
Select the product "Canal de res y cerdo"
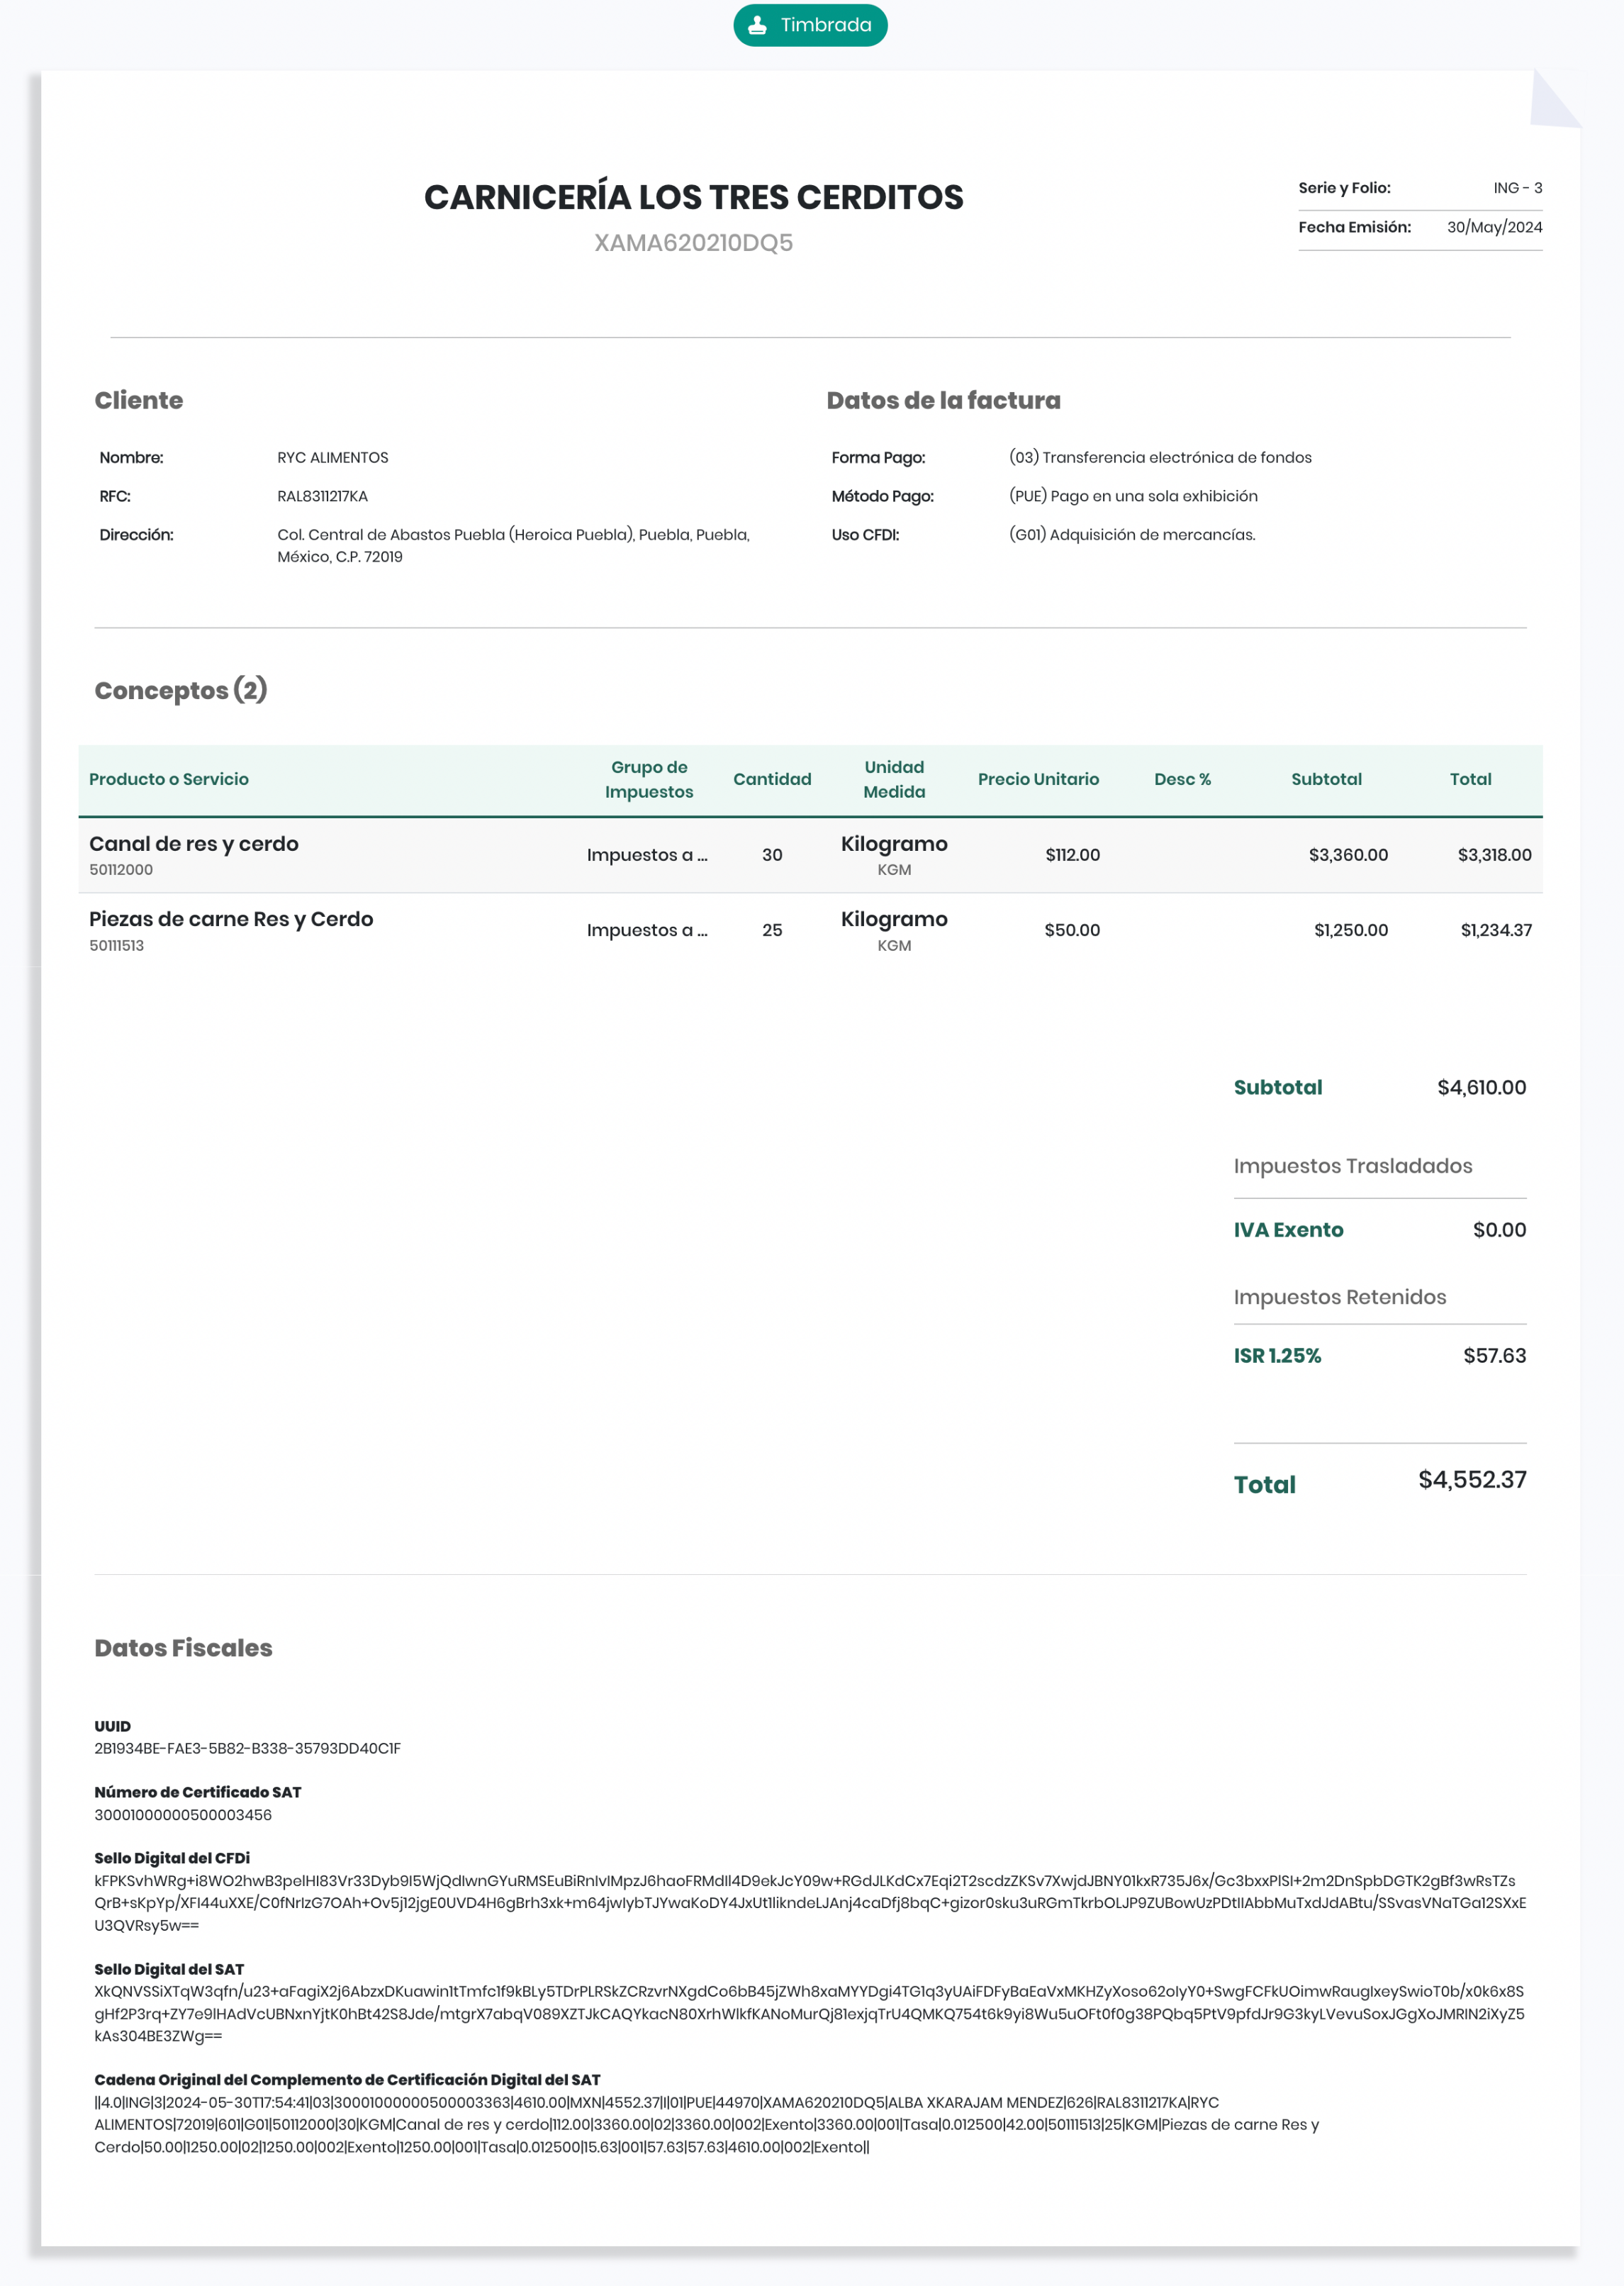pos(194,844)
